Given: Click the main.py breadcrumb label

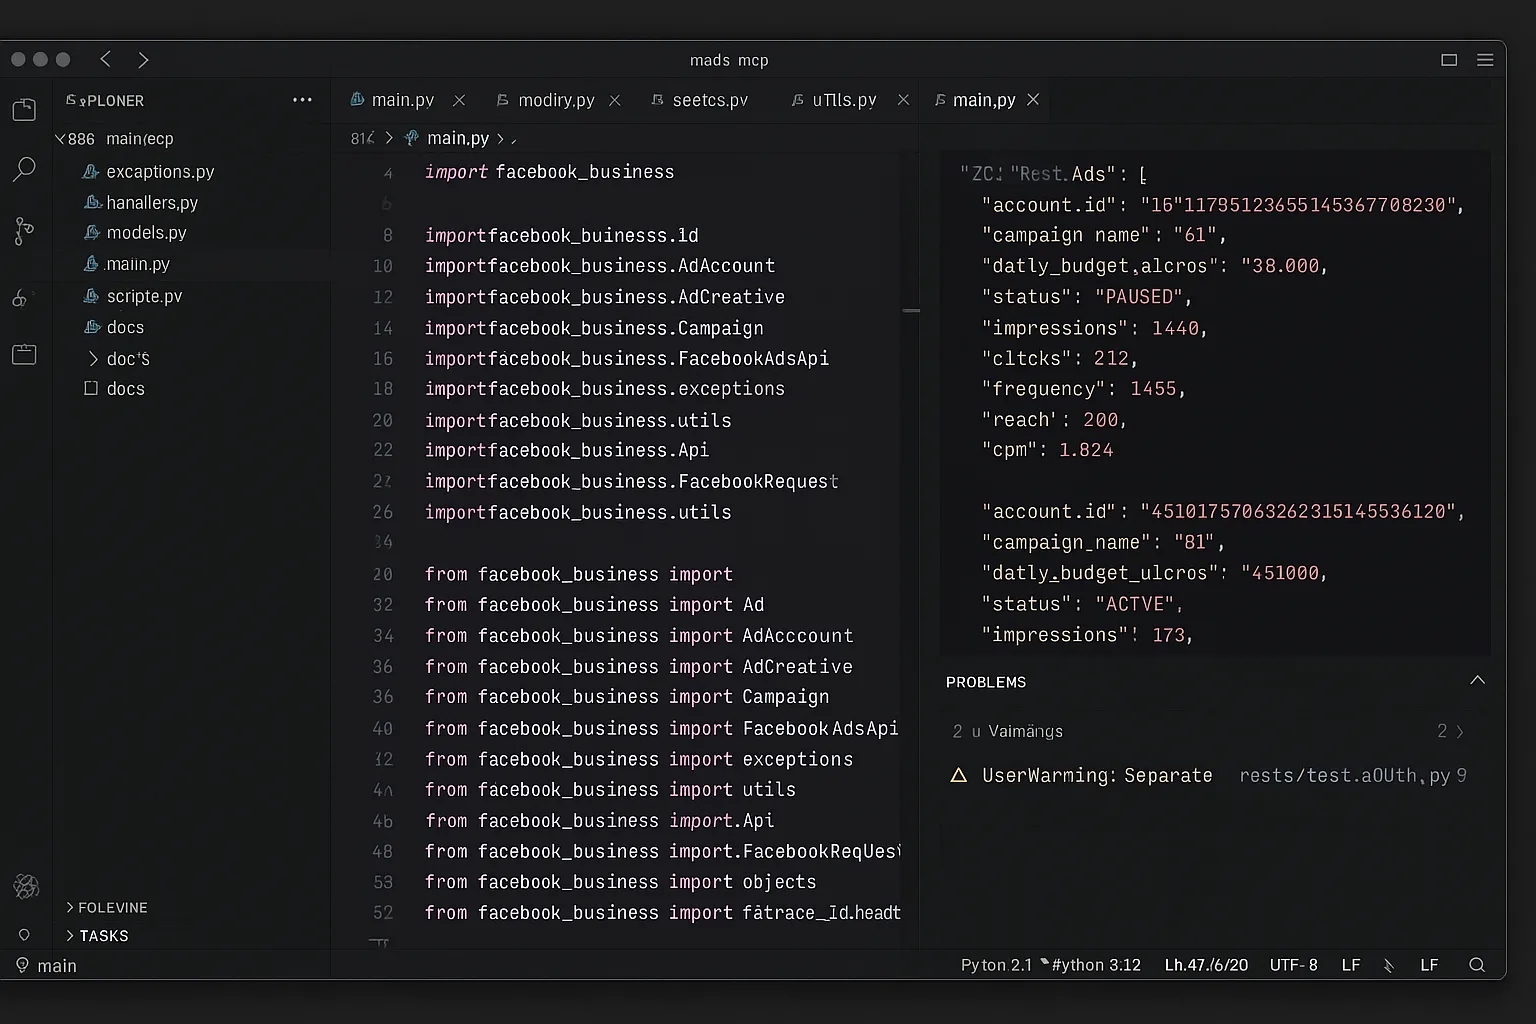Looking at the screenshot, I should pyautogui.click(x=458, y=138).
